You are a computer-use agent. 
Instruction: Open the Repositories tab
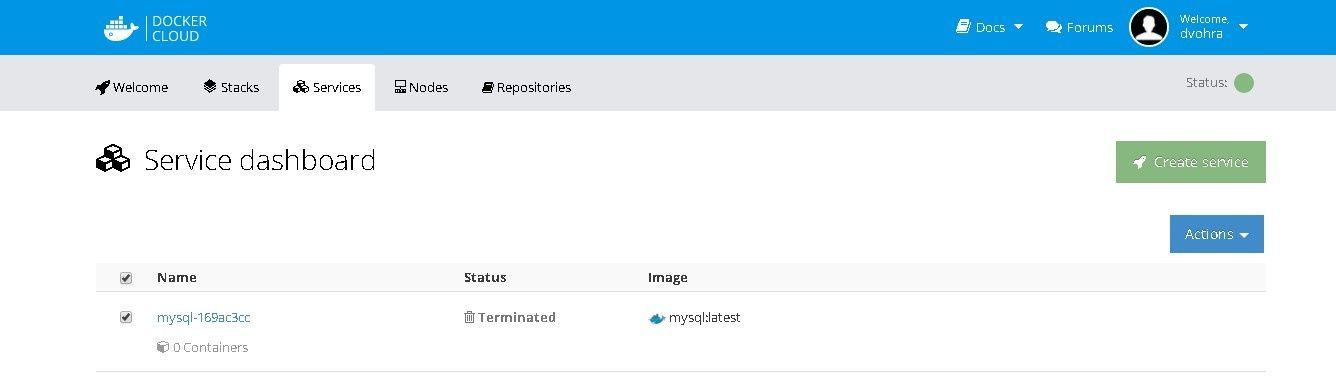526,87
